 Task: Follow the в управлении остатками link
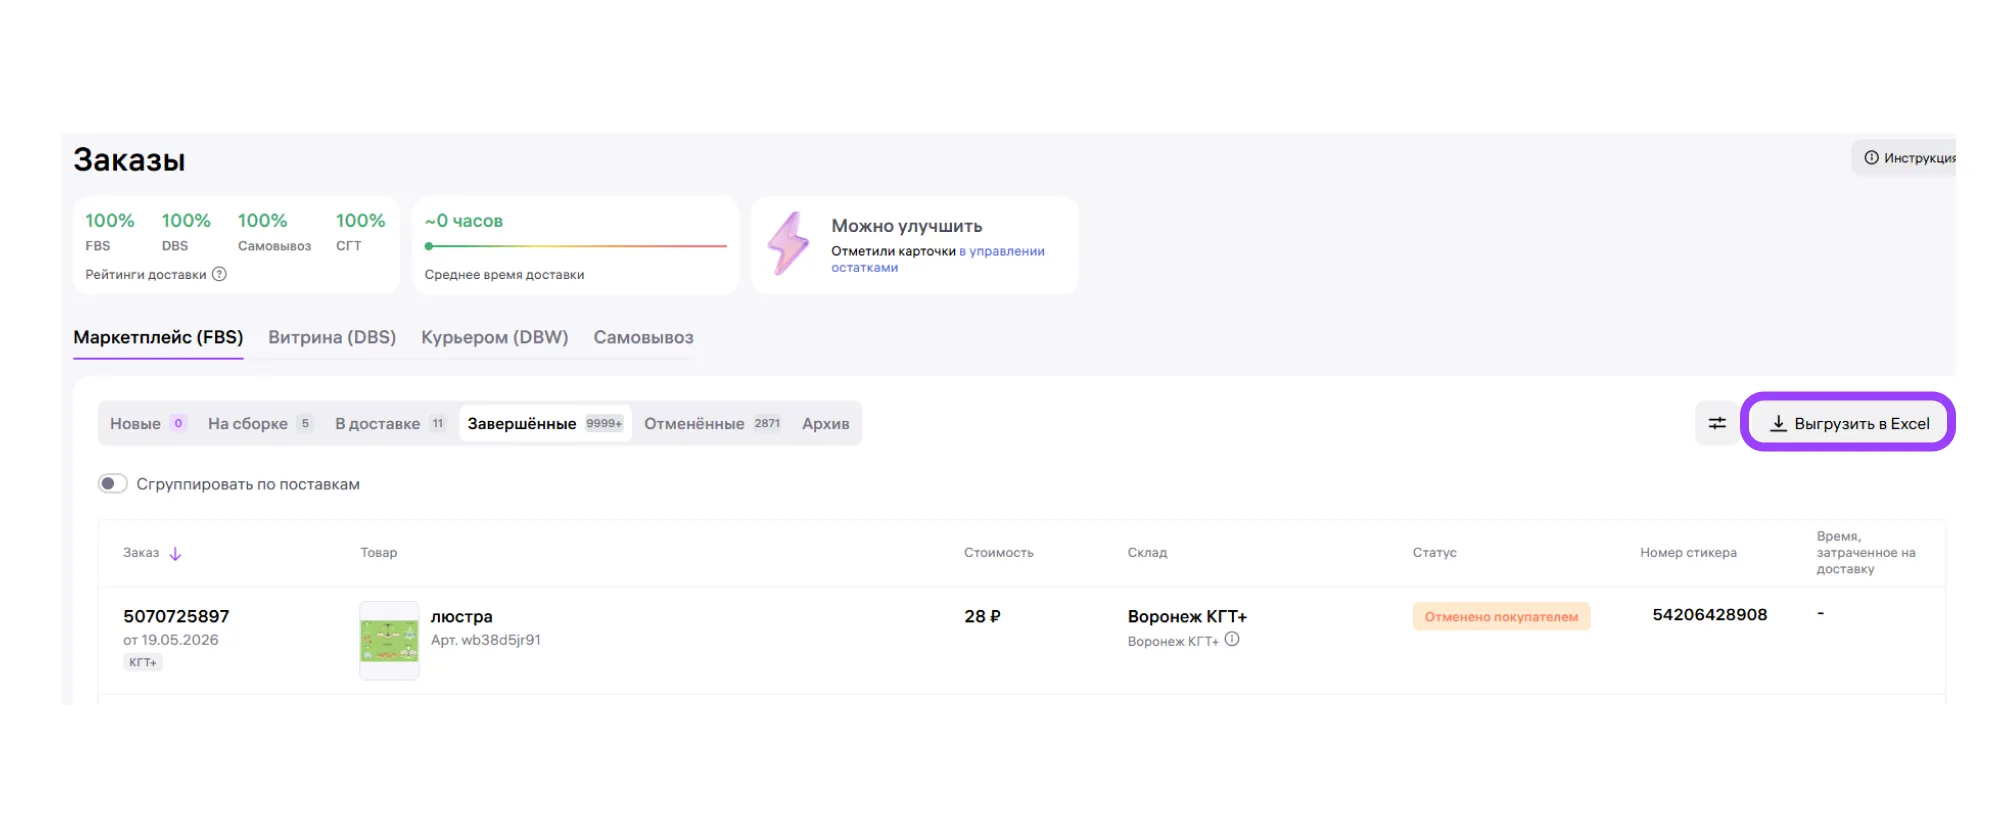(x=938, y=259)
